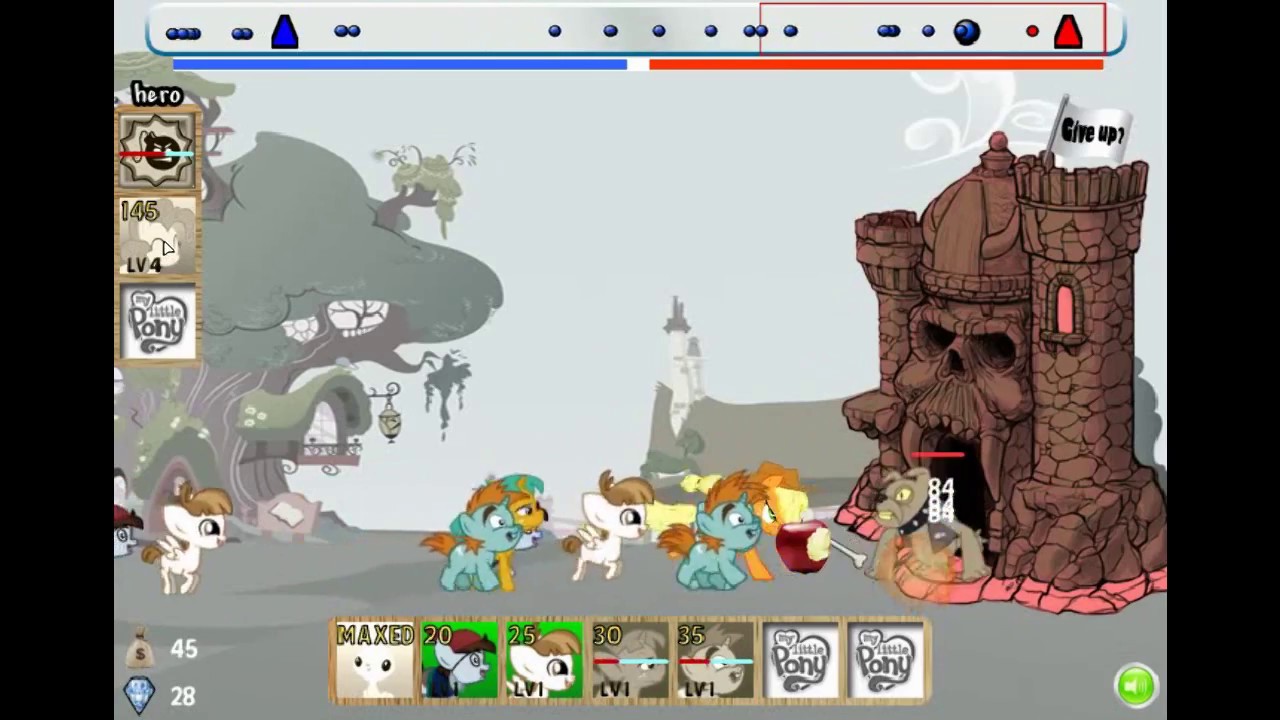Click the red enemy health bar

[x=876, y=64]
